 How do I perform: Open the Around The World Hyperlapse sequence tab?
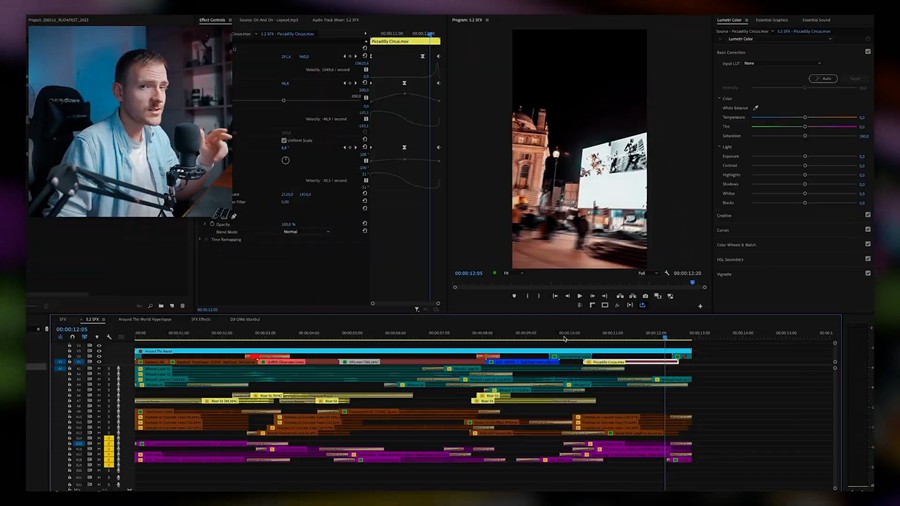[145, 319]
